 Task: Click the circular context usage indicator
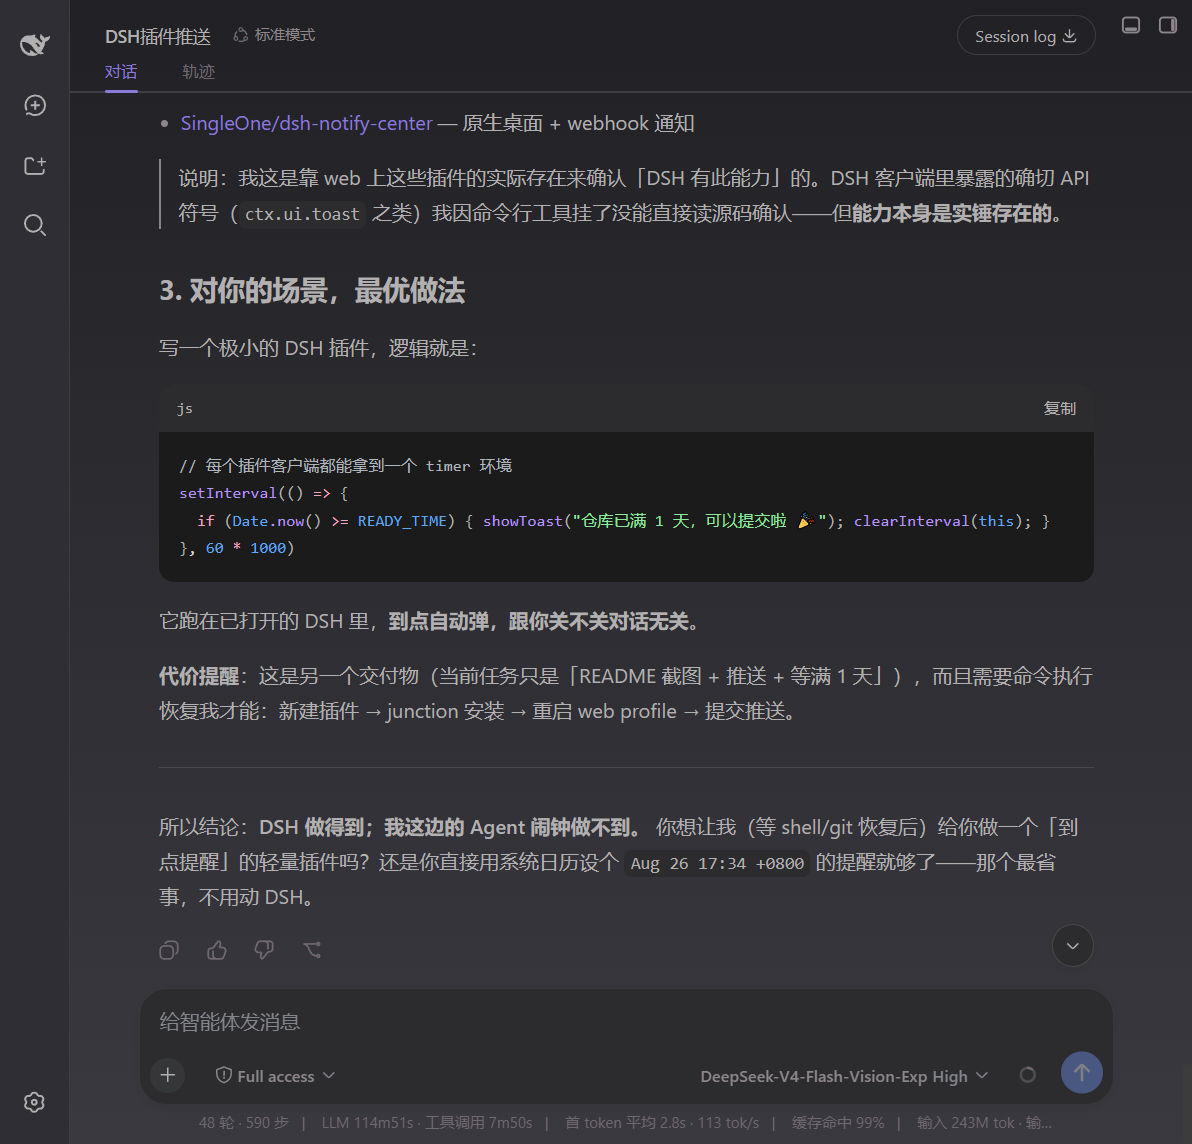1027,1075
